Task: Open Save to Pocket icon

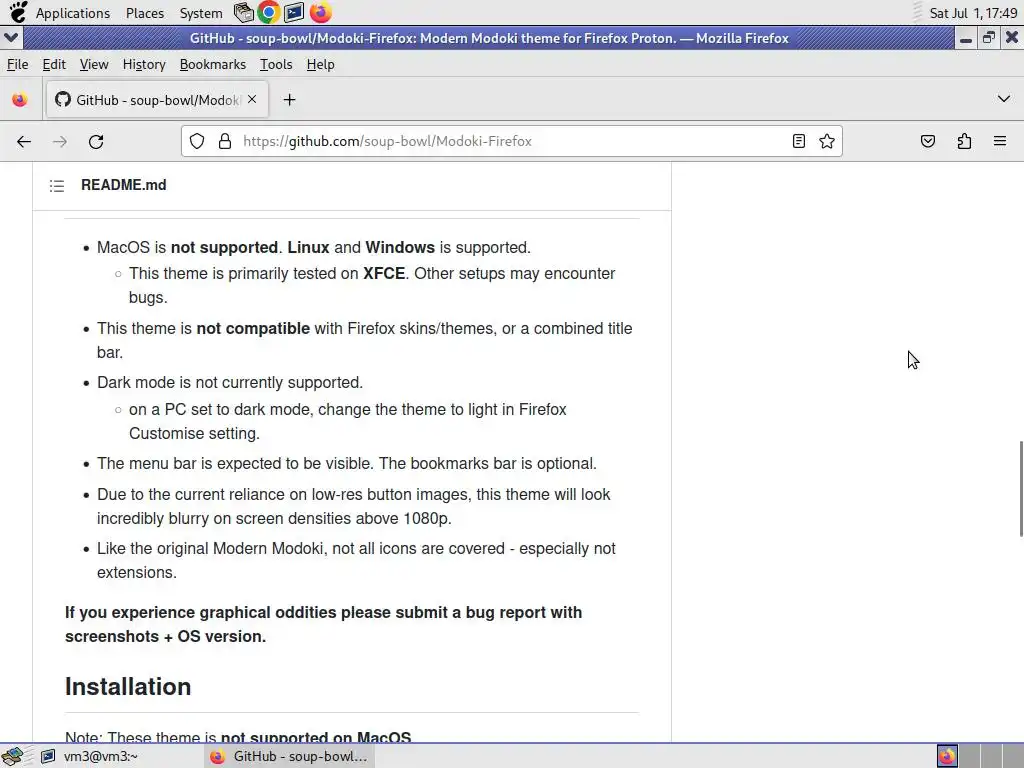Action: pyautogui.click(x=927, y=141)
